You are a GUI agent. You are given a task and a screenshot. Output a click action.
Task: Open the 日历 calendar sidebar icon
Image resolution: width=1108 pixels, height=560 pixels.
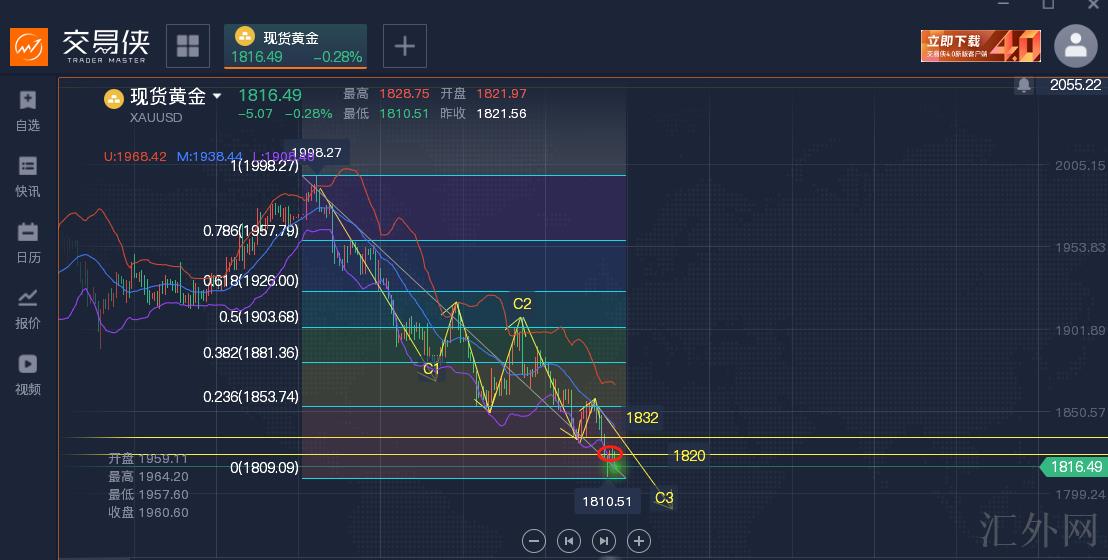[x=28, y=242]
